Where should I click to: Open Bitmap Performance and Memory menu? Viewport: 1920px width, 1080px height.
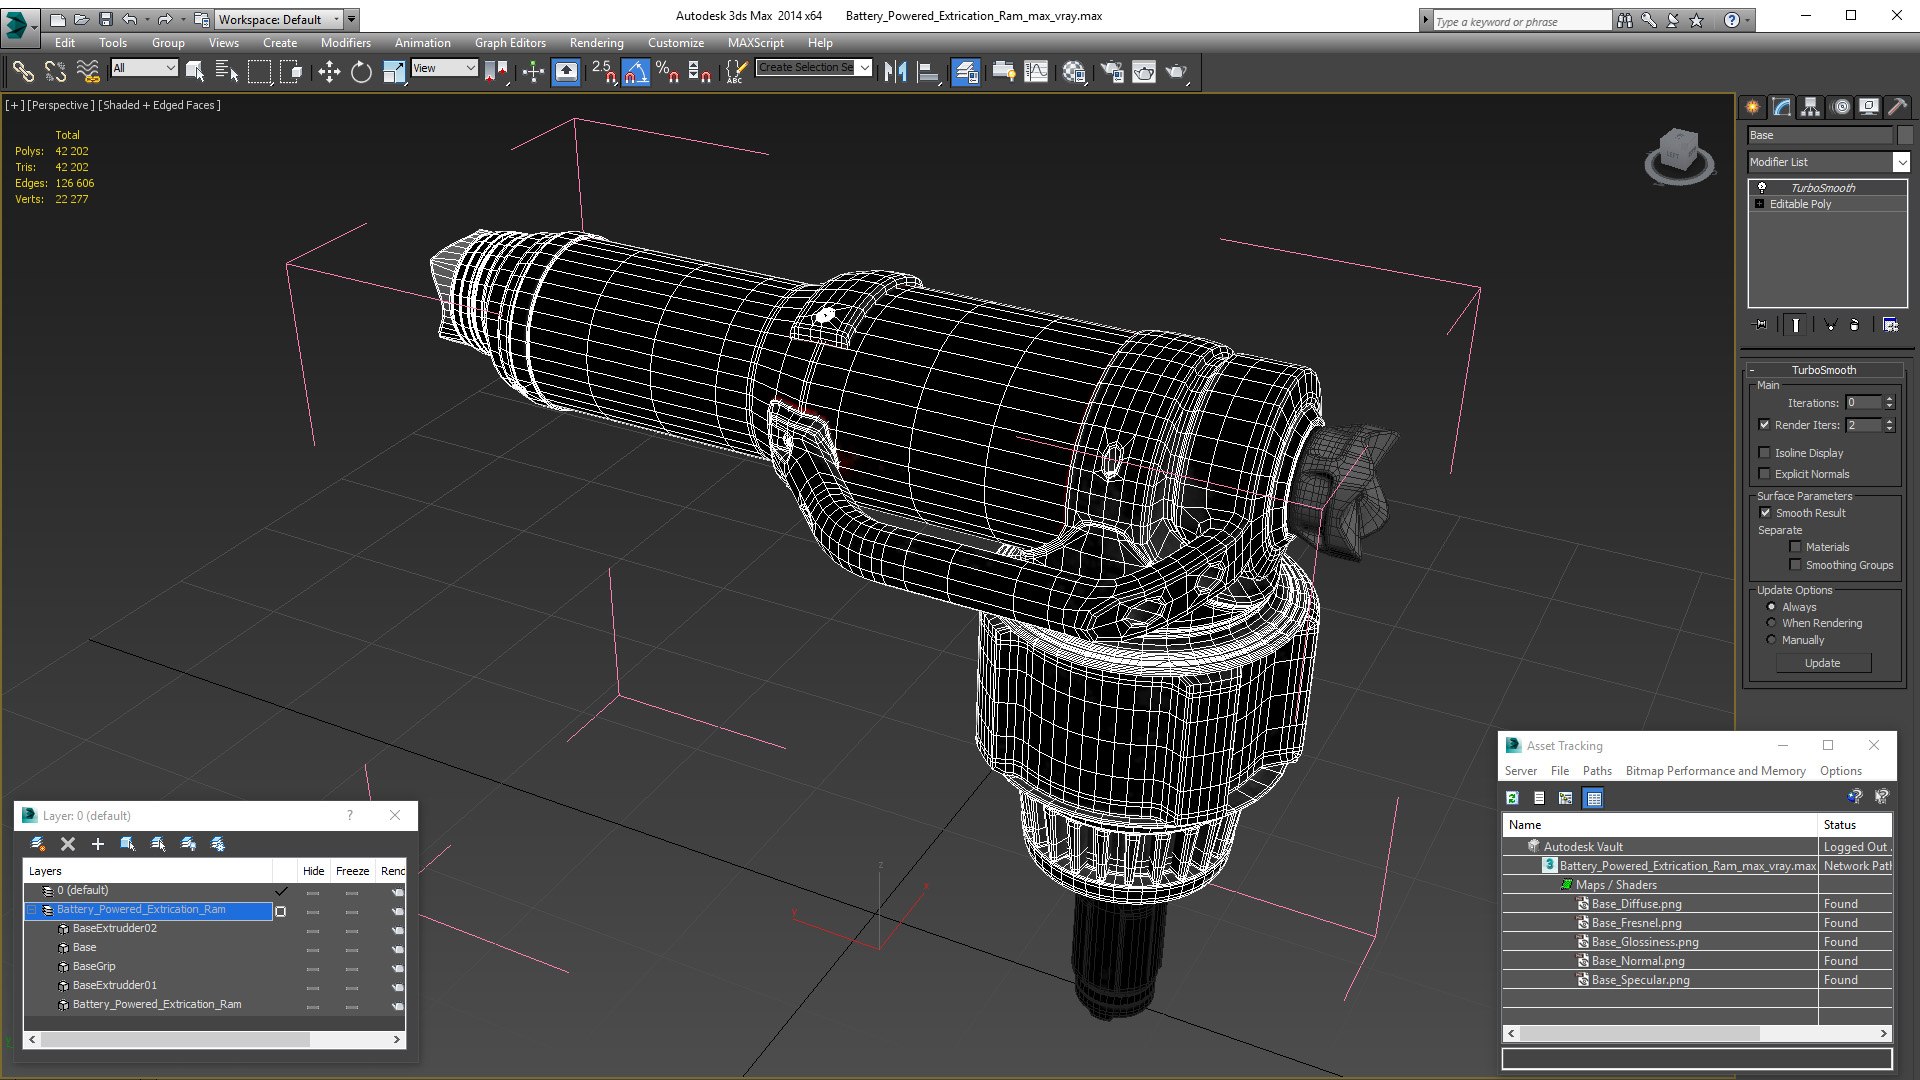pos(1715,771)
